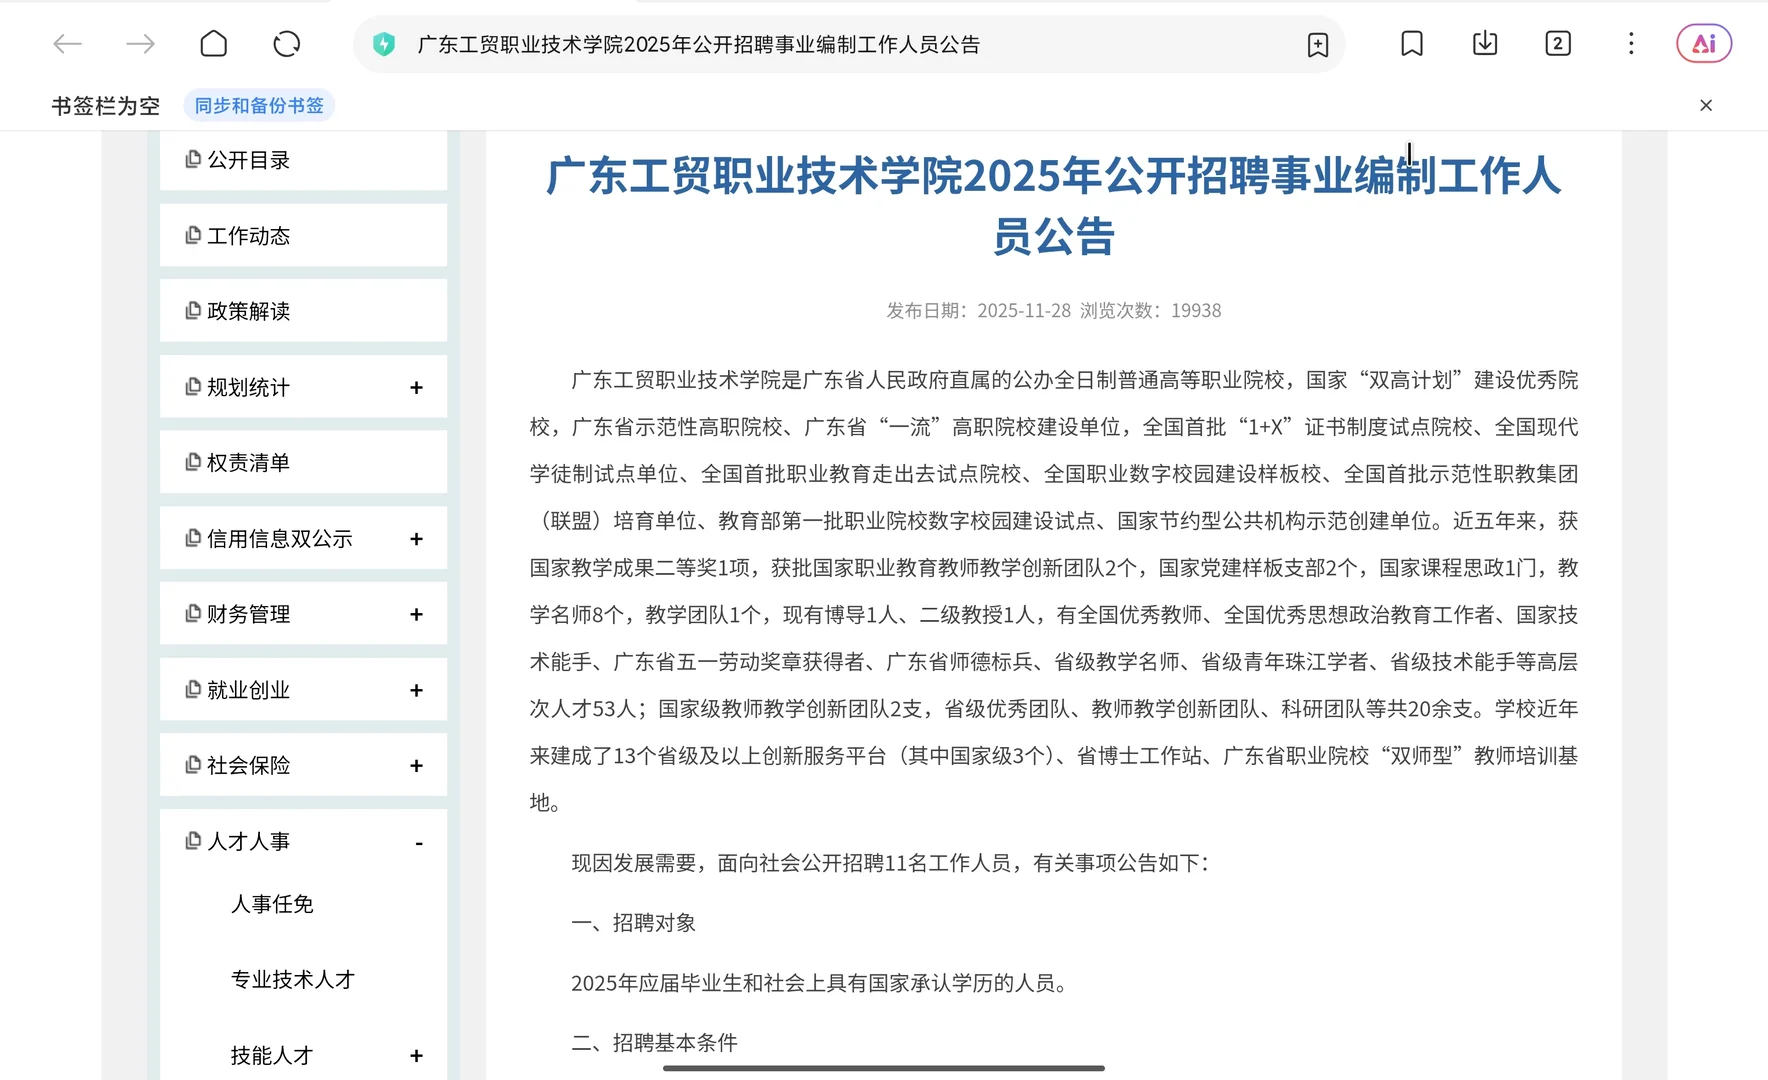1768x1080 pixels.
Task: Open the bookmarks panel flag icon
Action: tap(1411, 44)
